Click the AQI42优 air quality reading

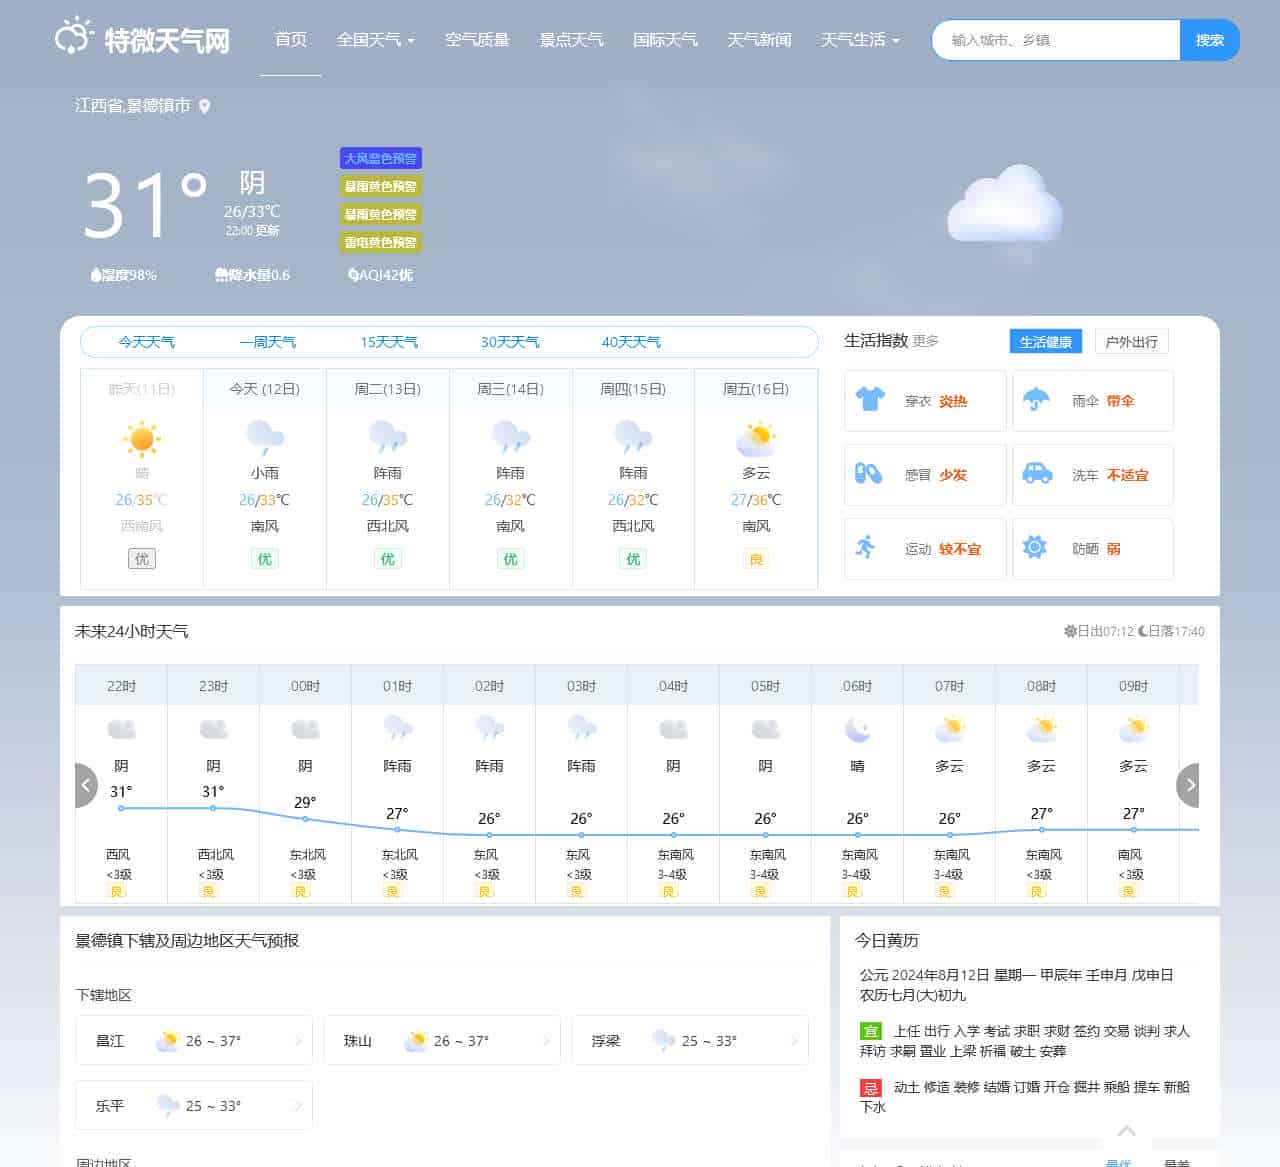tap(380, 275)
